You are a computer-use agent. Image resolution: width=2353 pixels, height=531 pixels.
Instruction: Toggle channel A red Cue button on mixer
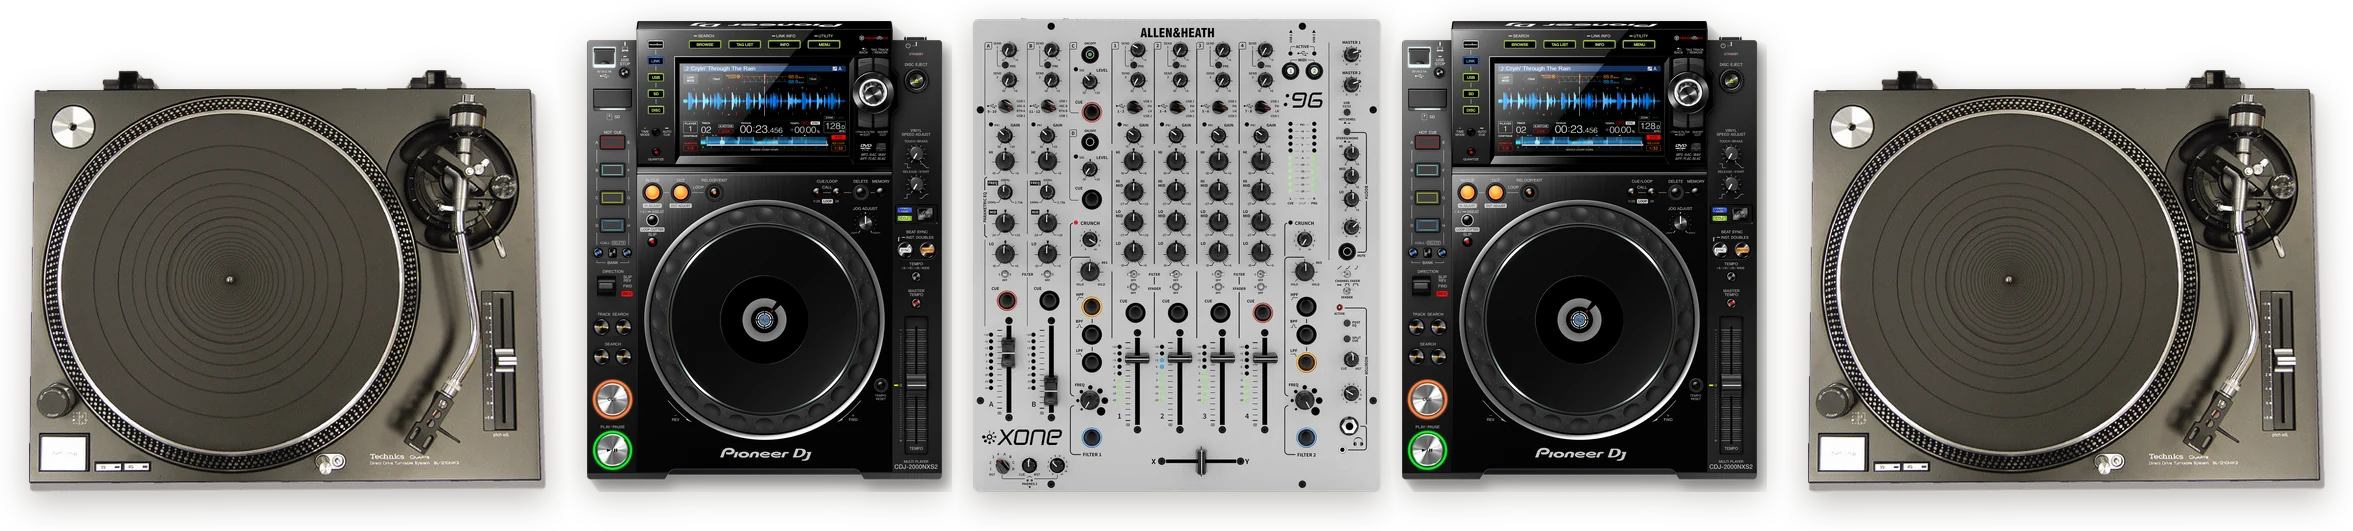pos(1007,300)
